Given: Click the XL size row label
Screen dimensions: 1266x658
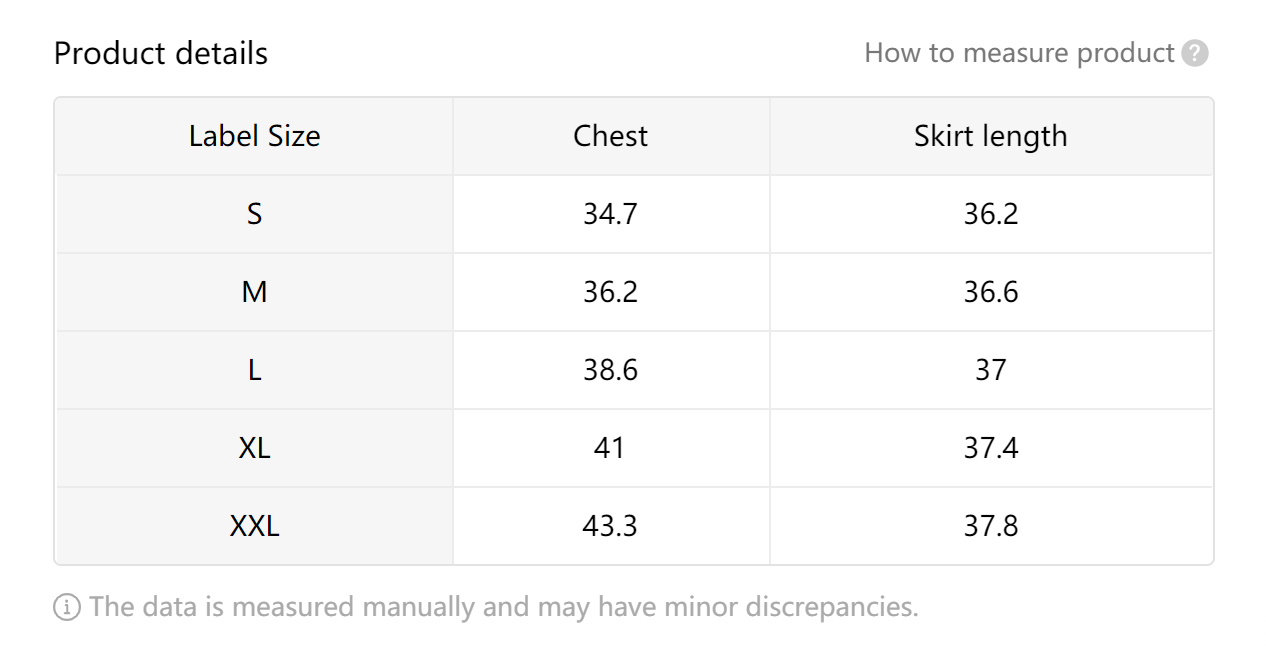Looking at the screenshot, I should (x=255, y=448).
